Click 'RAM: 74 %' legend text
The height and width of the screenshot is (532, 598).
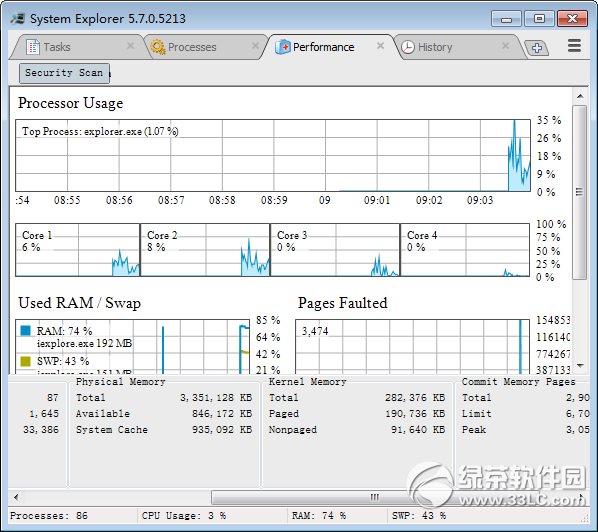click(64, 331)
